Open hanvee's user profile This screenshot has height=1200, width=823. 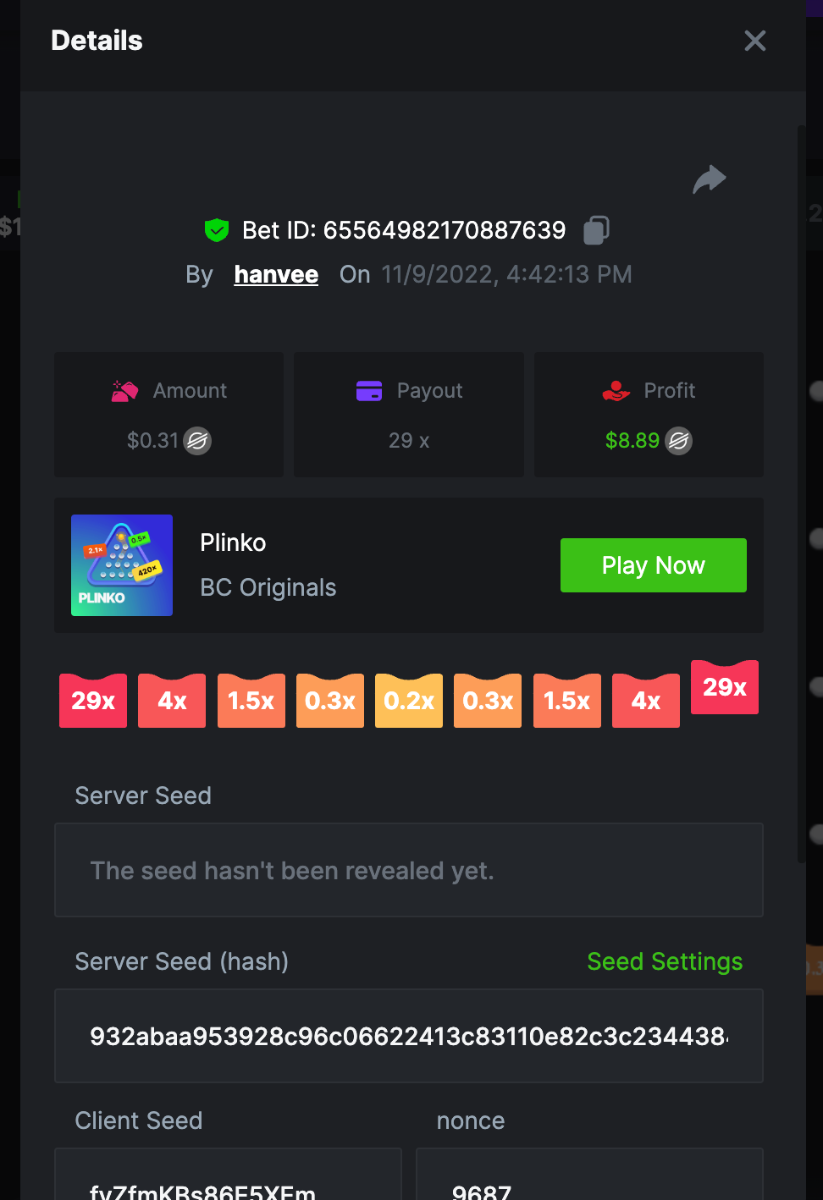[276, 274]
